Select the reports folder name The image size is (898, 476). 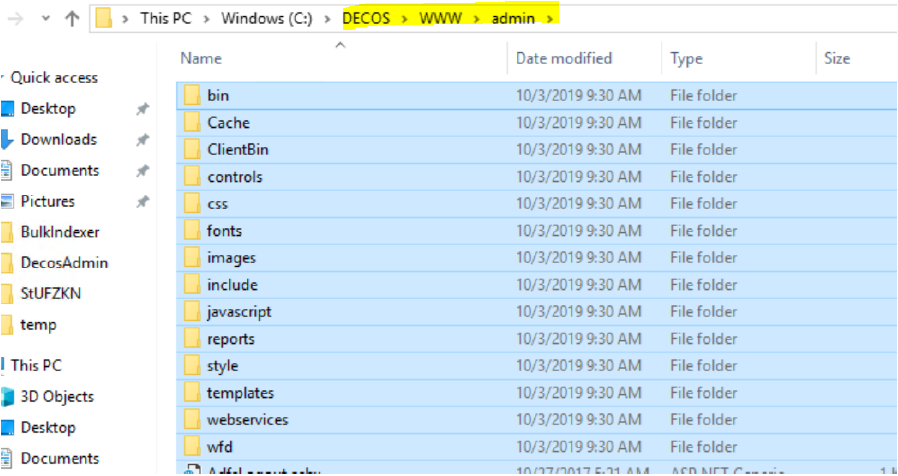point(231,339)
